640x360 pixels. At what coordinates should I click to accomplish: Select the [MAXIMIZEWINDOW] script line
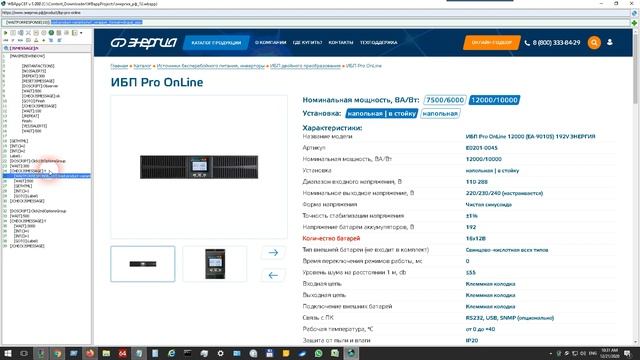27,56
